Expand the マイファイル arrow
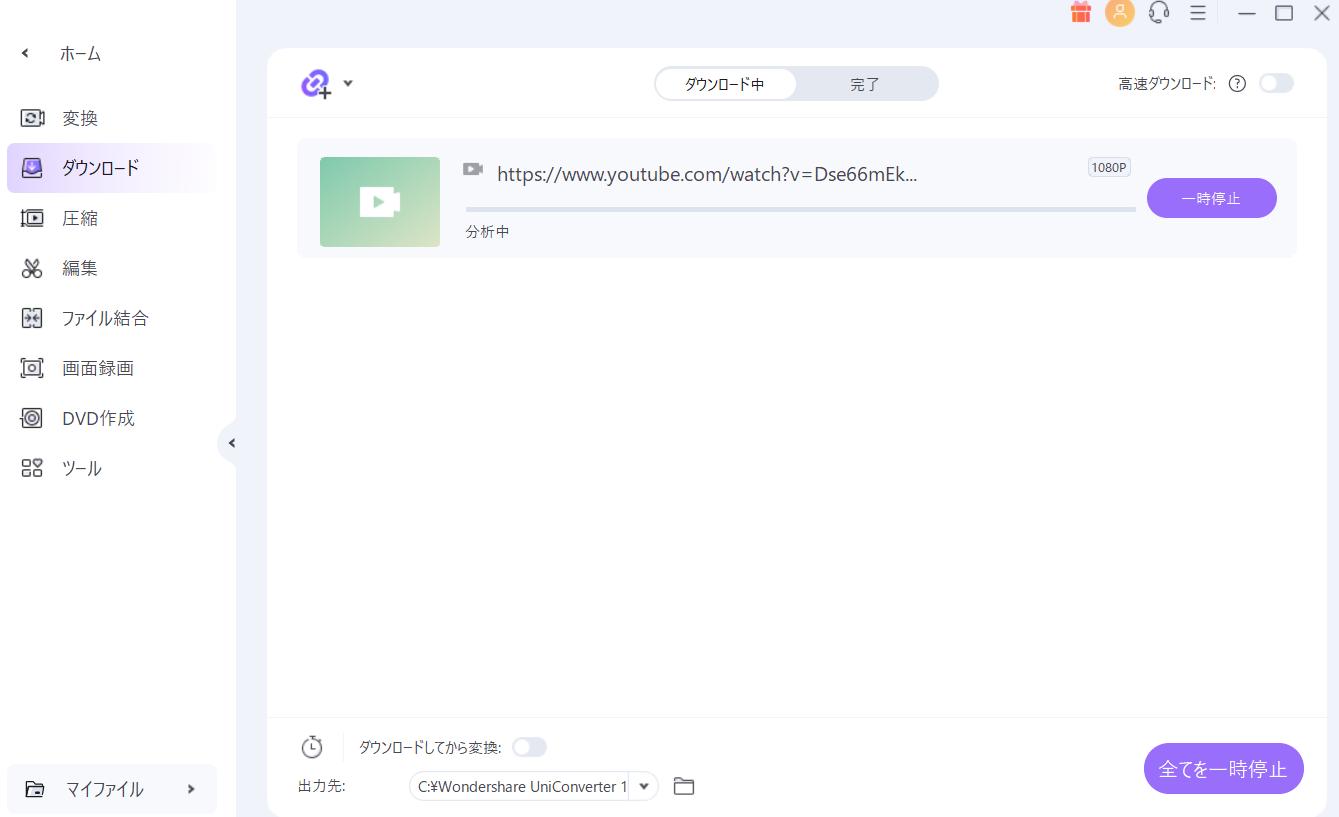This screenshot has height=817, width=1339. coord(191,789)
